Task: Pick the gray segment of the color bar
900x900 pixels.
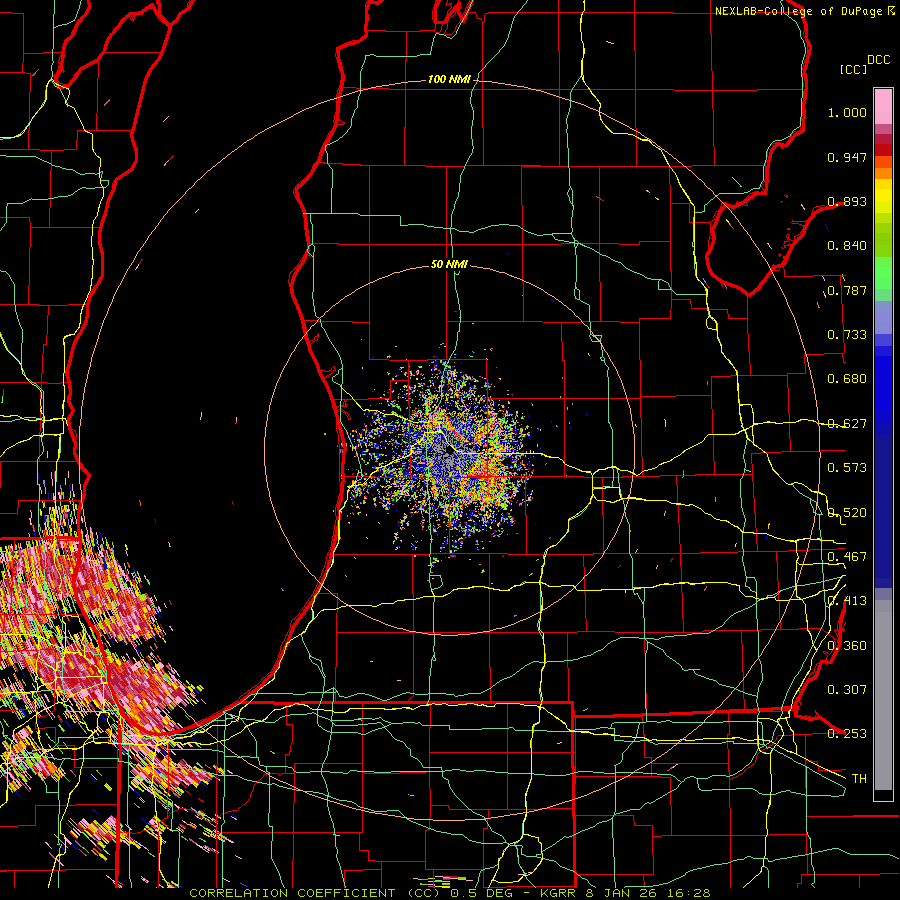Action: [883, 695]
